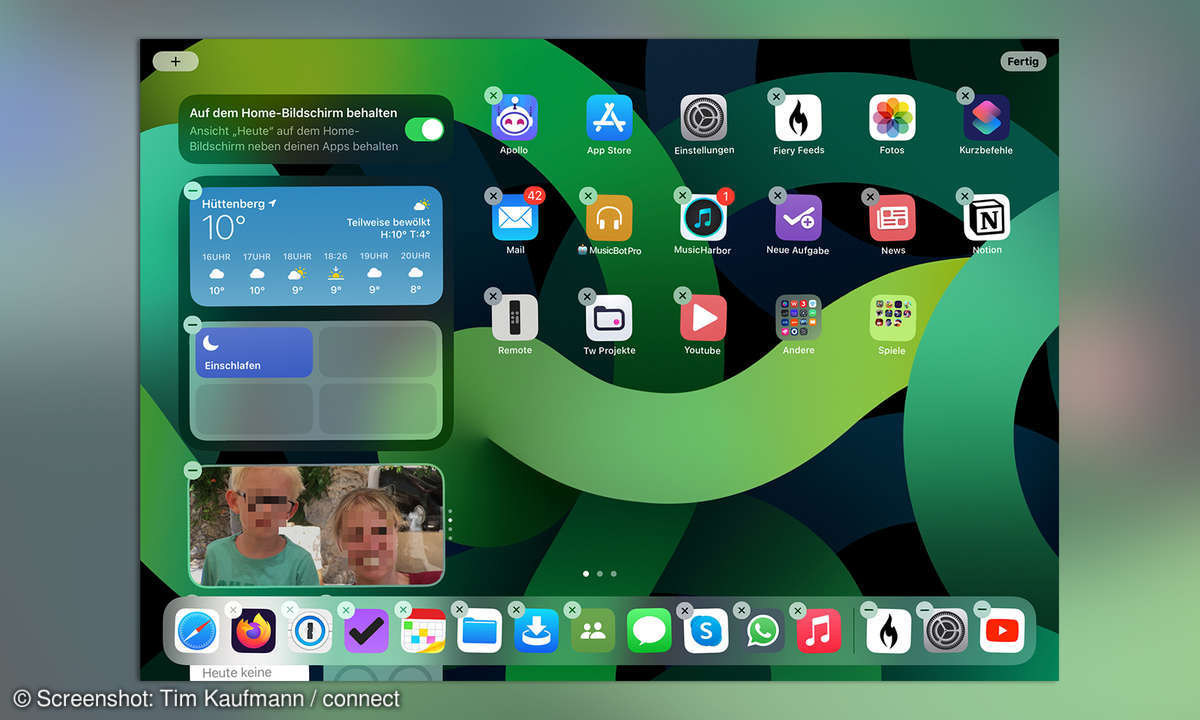
Task: Open the Remote app icon
Action: coord(515,318)
